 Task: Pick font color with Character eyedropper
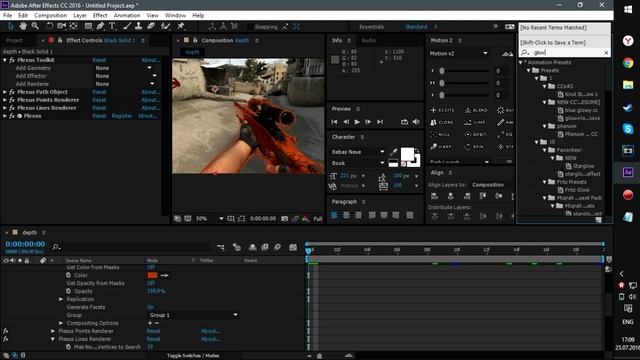[x=393, y=152]
